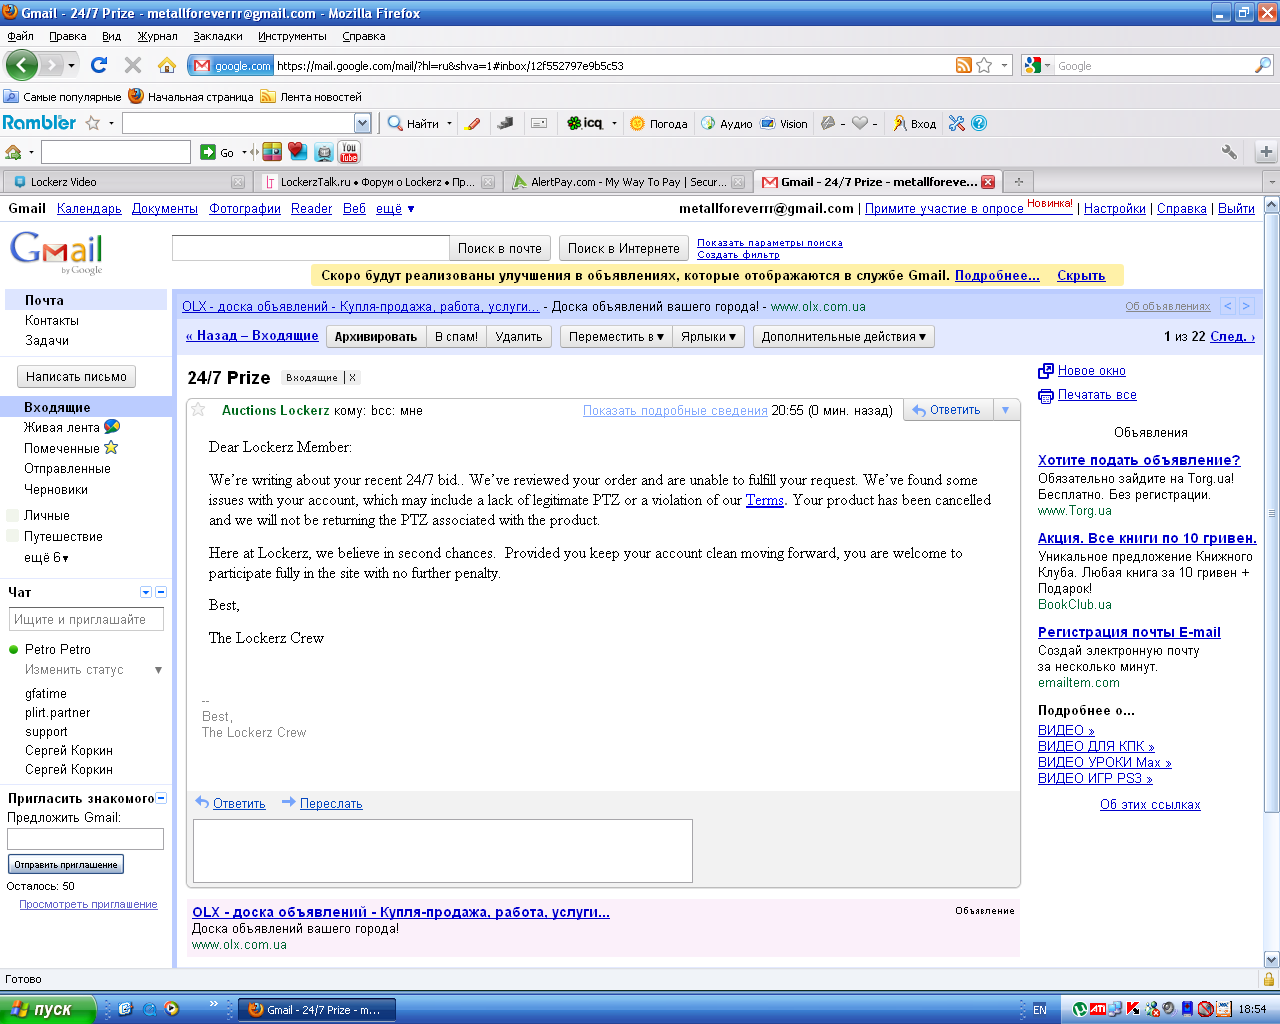Open the Terms link in the email
The height and width of the screenshot is (1024, 1280).
click(765, 500)
